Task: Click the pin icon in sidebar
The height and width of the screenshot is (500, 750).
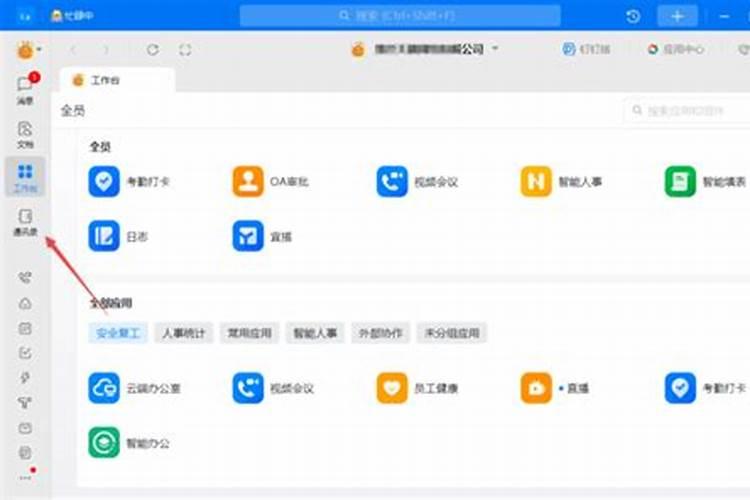Action: pyautogui.click(x=25, y=378)
